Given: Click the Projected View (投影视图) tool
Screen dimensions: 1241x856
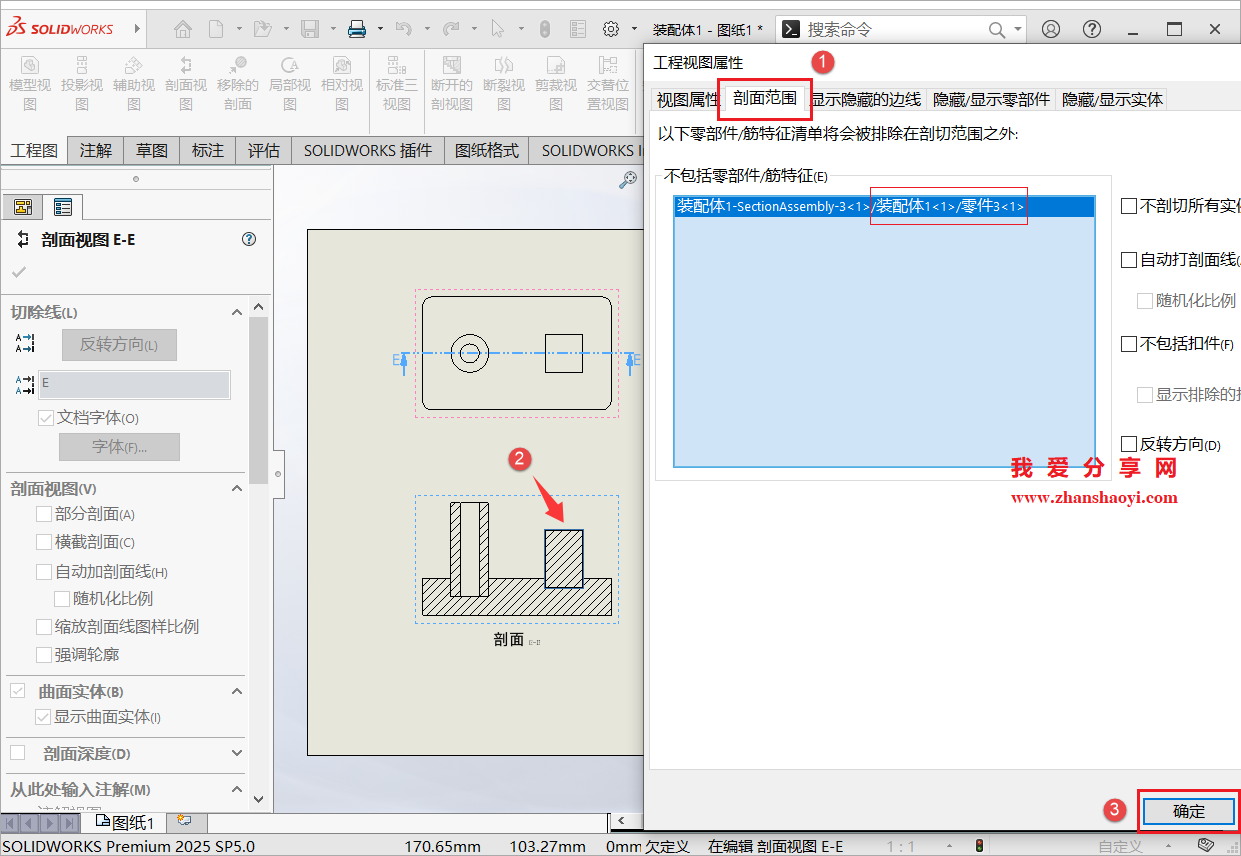Looking at the screenshot, I should point(81,83).
